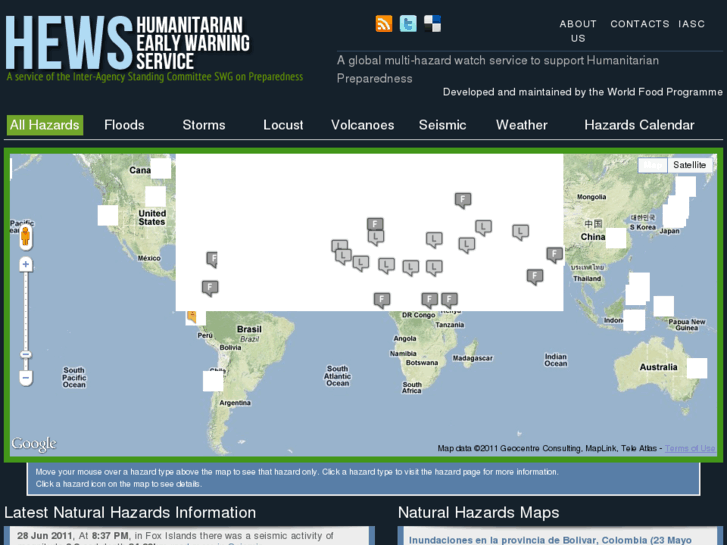The height and width of the screenshot is (545, 727).
Task: Open the Weather tab
Action: coord(522,125)
